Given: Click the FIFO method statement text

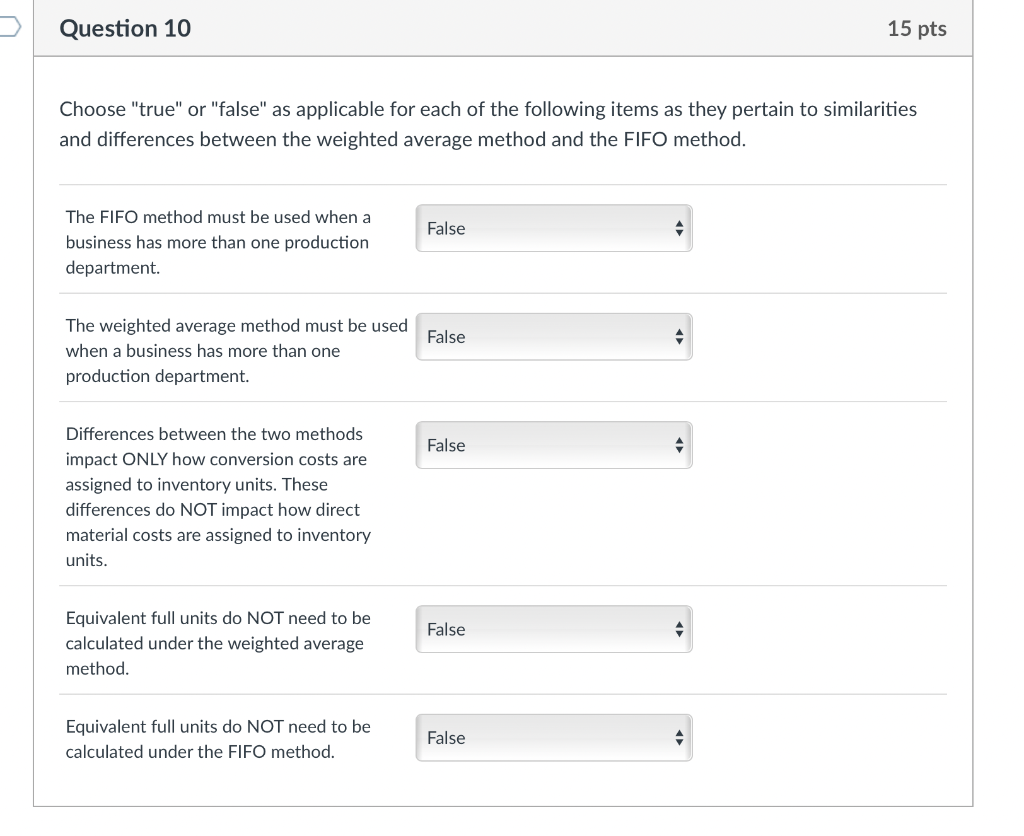Looking at the screenshot, I should (218, 242).
